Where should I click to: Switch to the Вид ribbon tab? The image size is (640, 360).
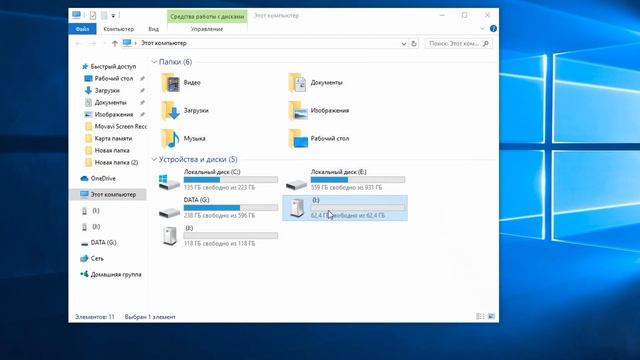coord(153,29)
